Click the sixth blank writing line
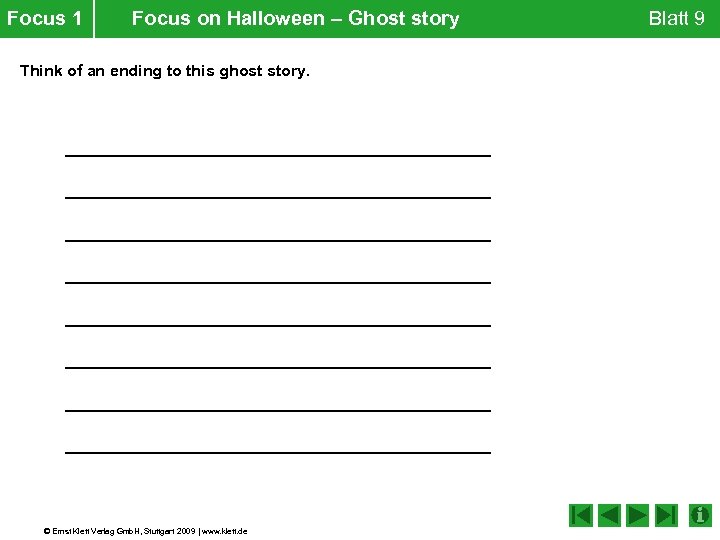The height and width of the screenshot is (540, 720). 278,366
